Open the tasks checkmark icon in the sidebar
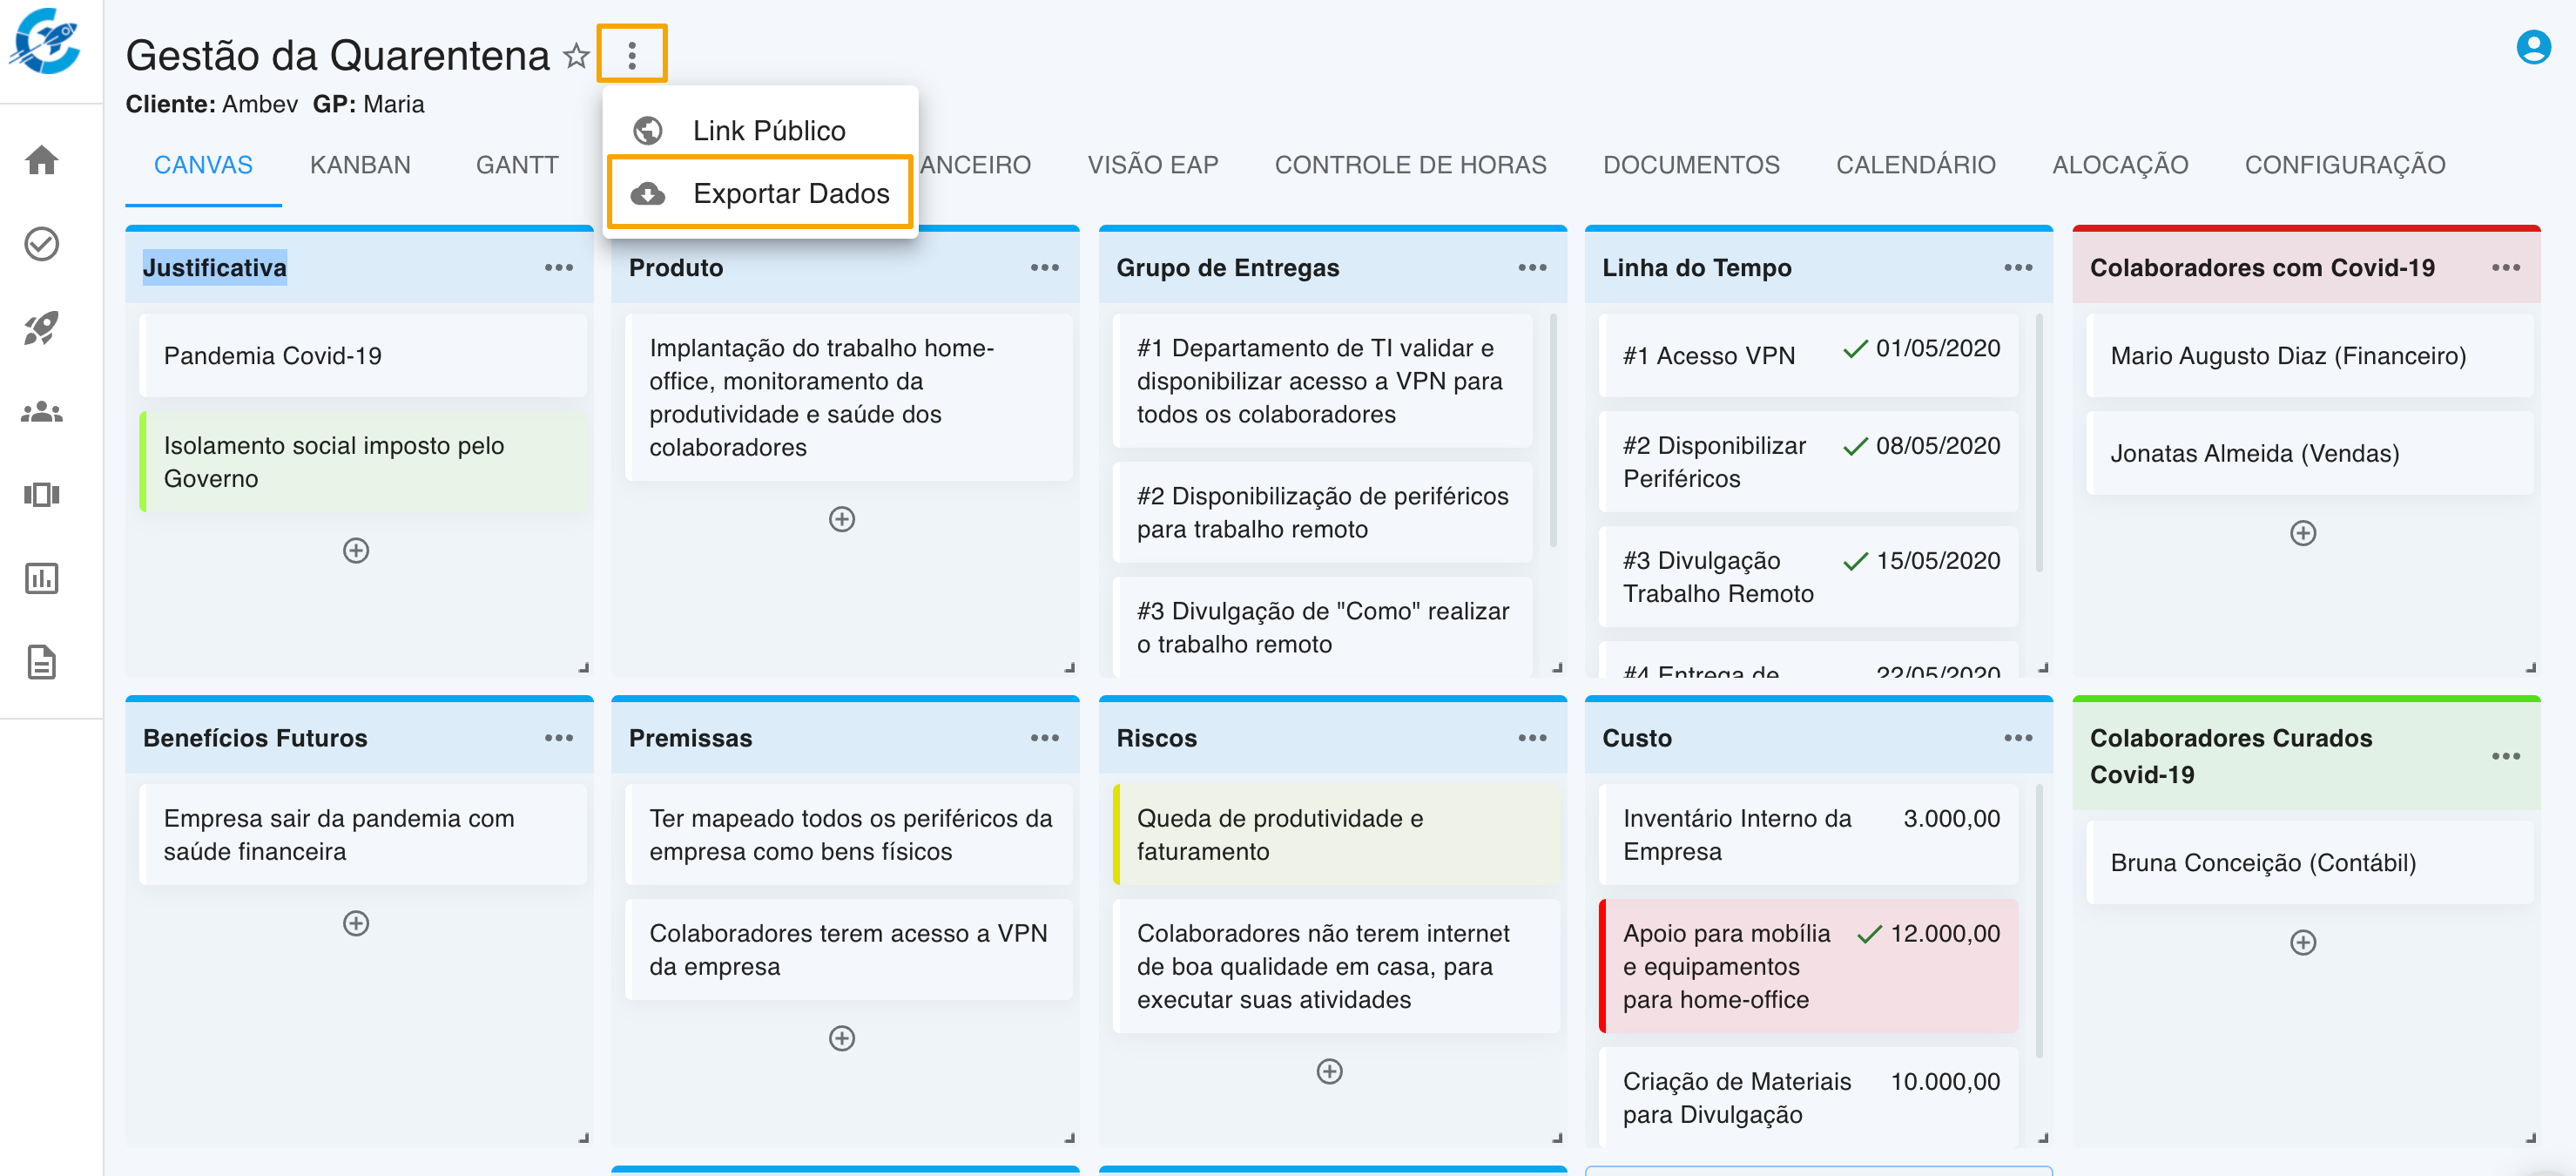 (x=42, y=244)
